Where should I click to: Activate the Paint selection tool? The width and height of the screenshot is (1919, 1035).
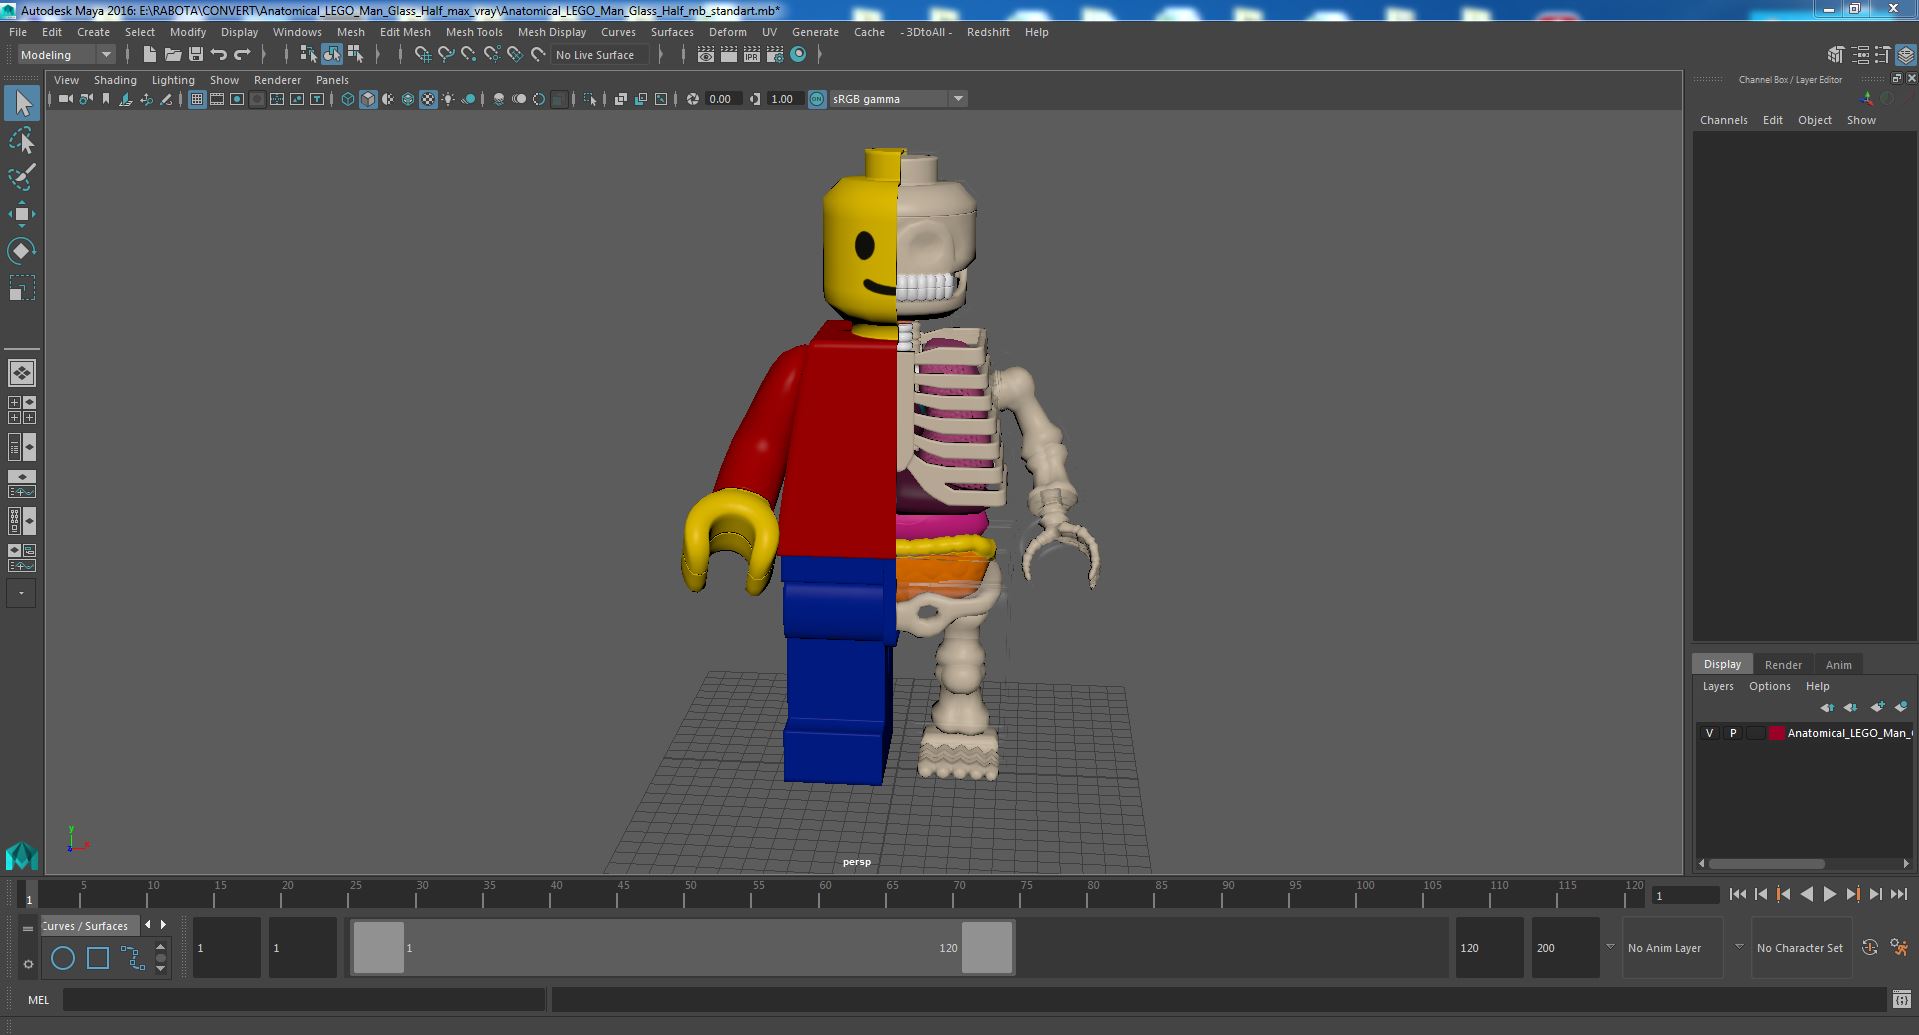(x=22, y=177)
